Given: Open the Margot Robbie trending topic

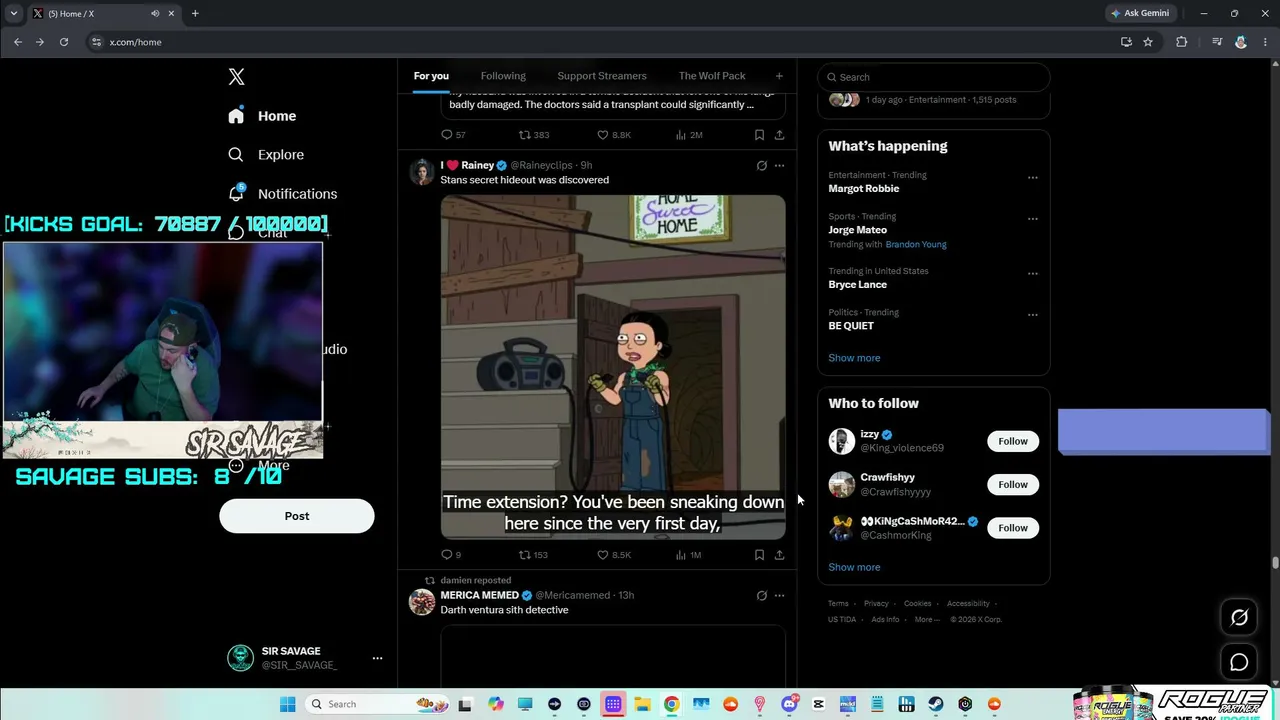Looking at the screenshot, I should point(864,189).
